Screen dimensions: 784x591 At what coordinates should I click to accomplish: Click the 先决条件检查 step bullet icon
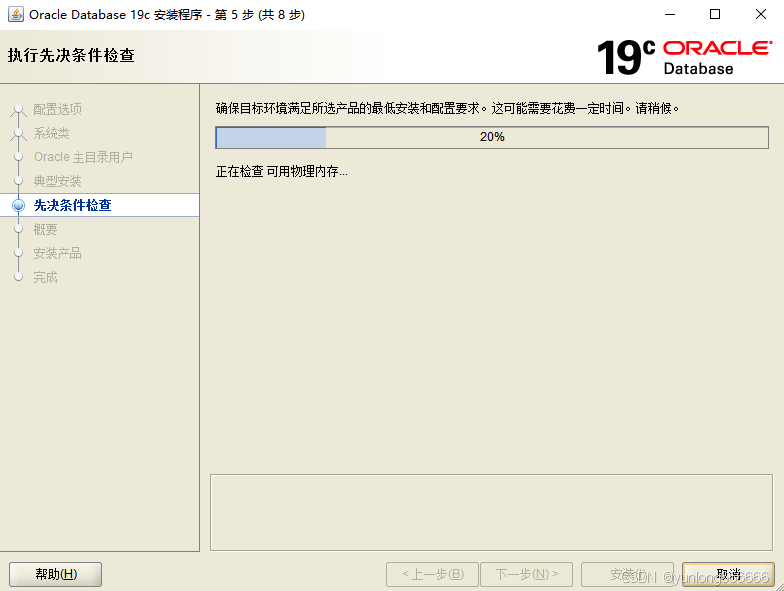(x=18, y=205)
